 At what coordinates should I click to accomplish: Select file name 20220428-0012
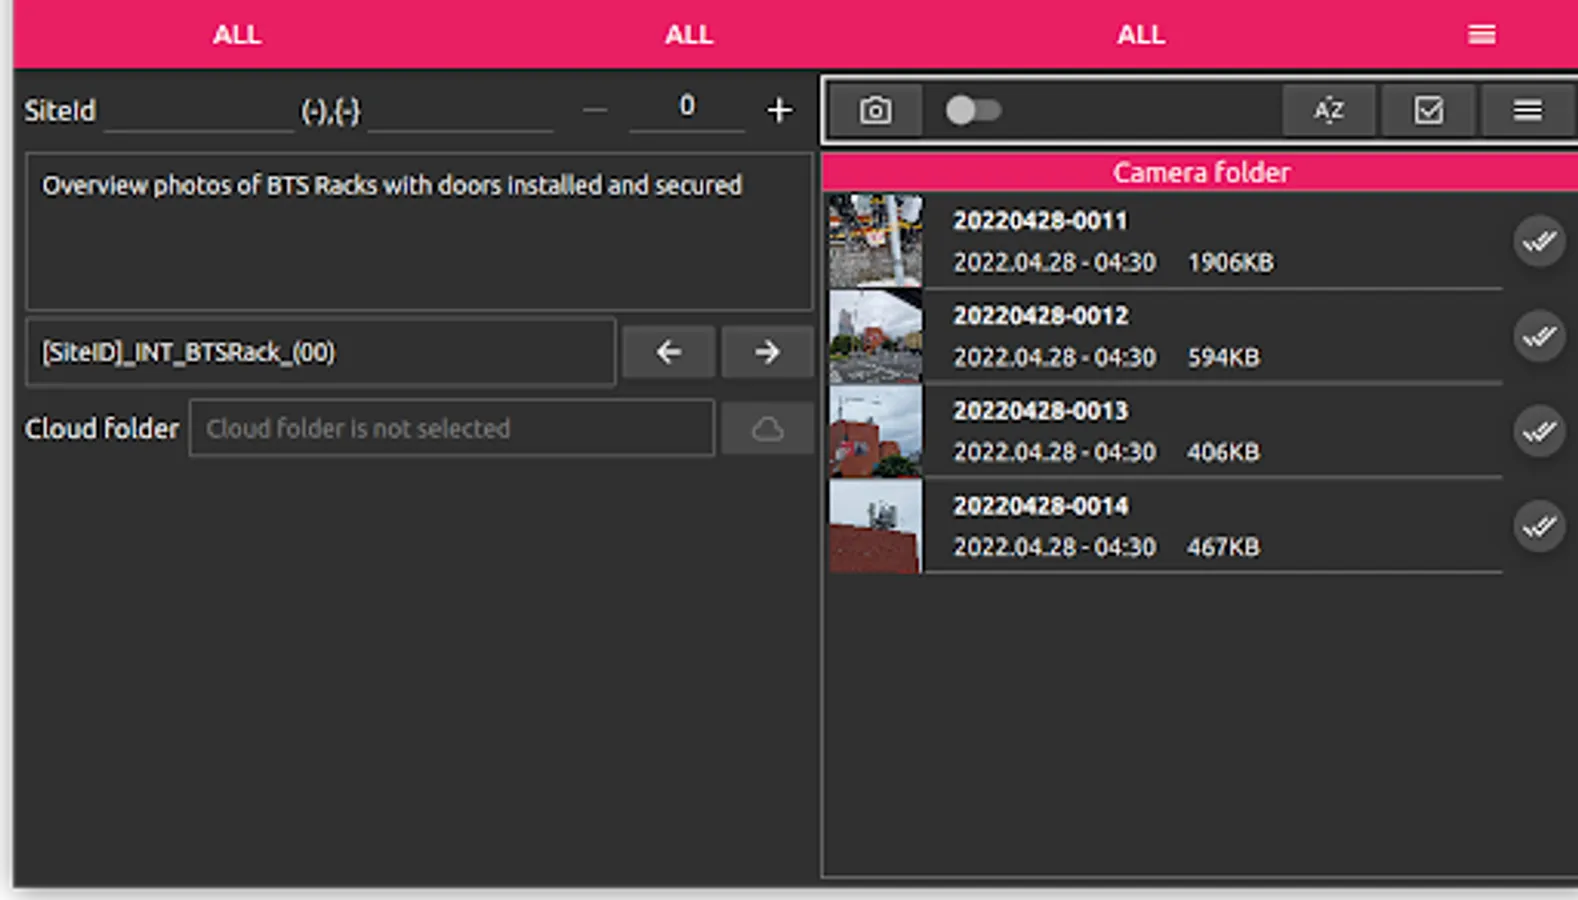[1040, 315]
